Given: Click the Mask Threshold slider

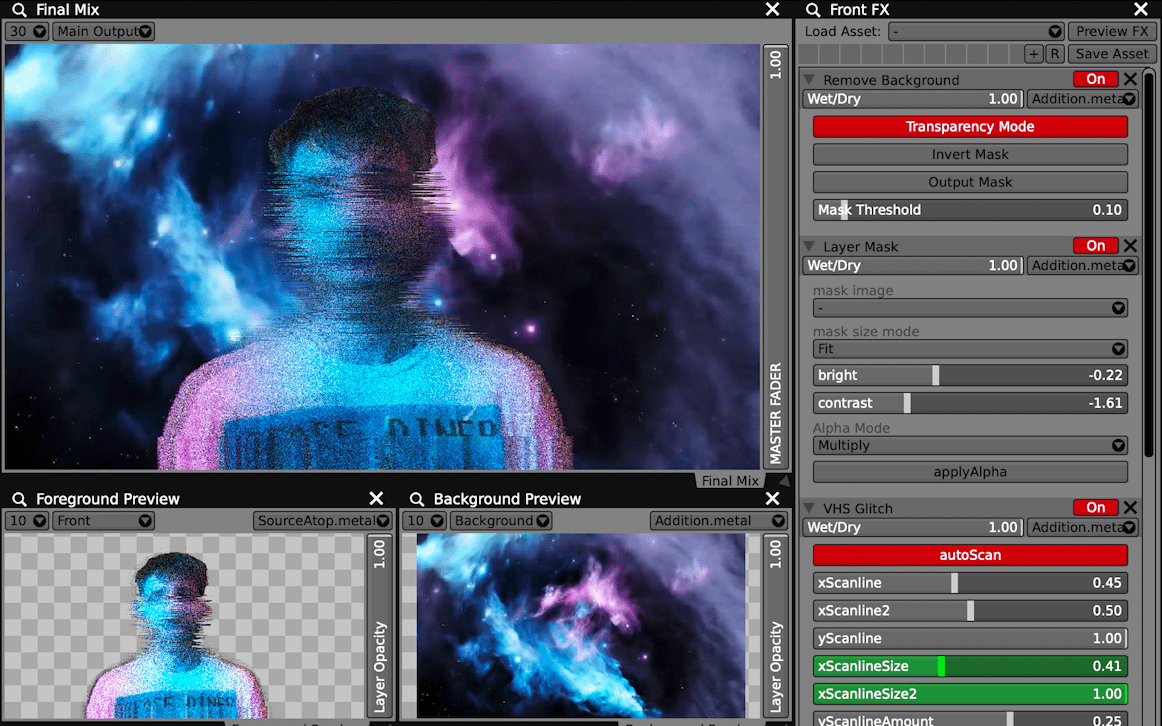Looking at the screenshot, I should click(969, 210).
